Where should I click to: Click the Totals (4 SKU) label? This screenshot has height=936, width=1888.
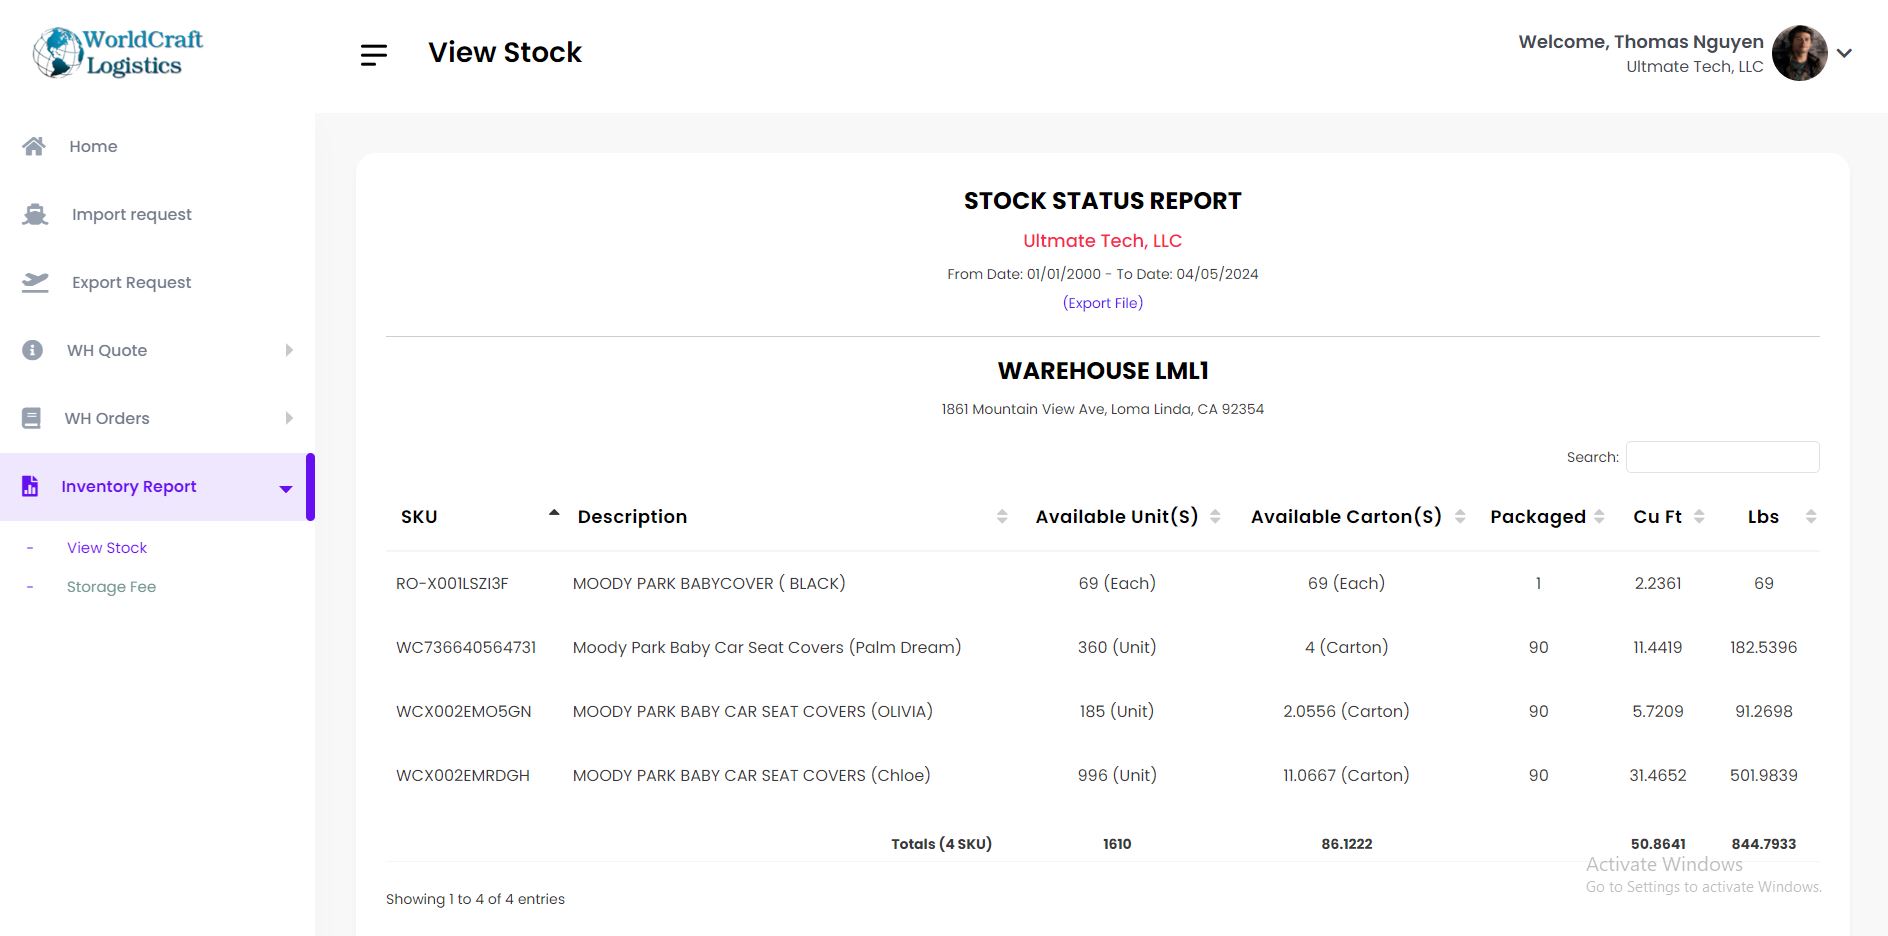941,844
